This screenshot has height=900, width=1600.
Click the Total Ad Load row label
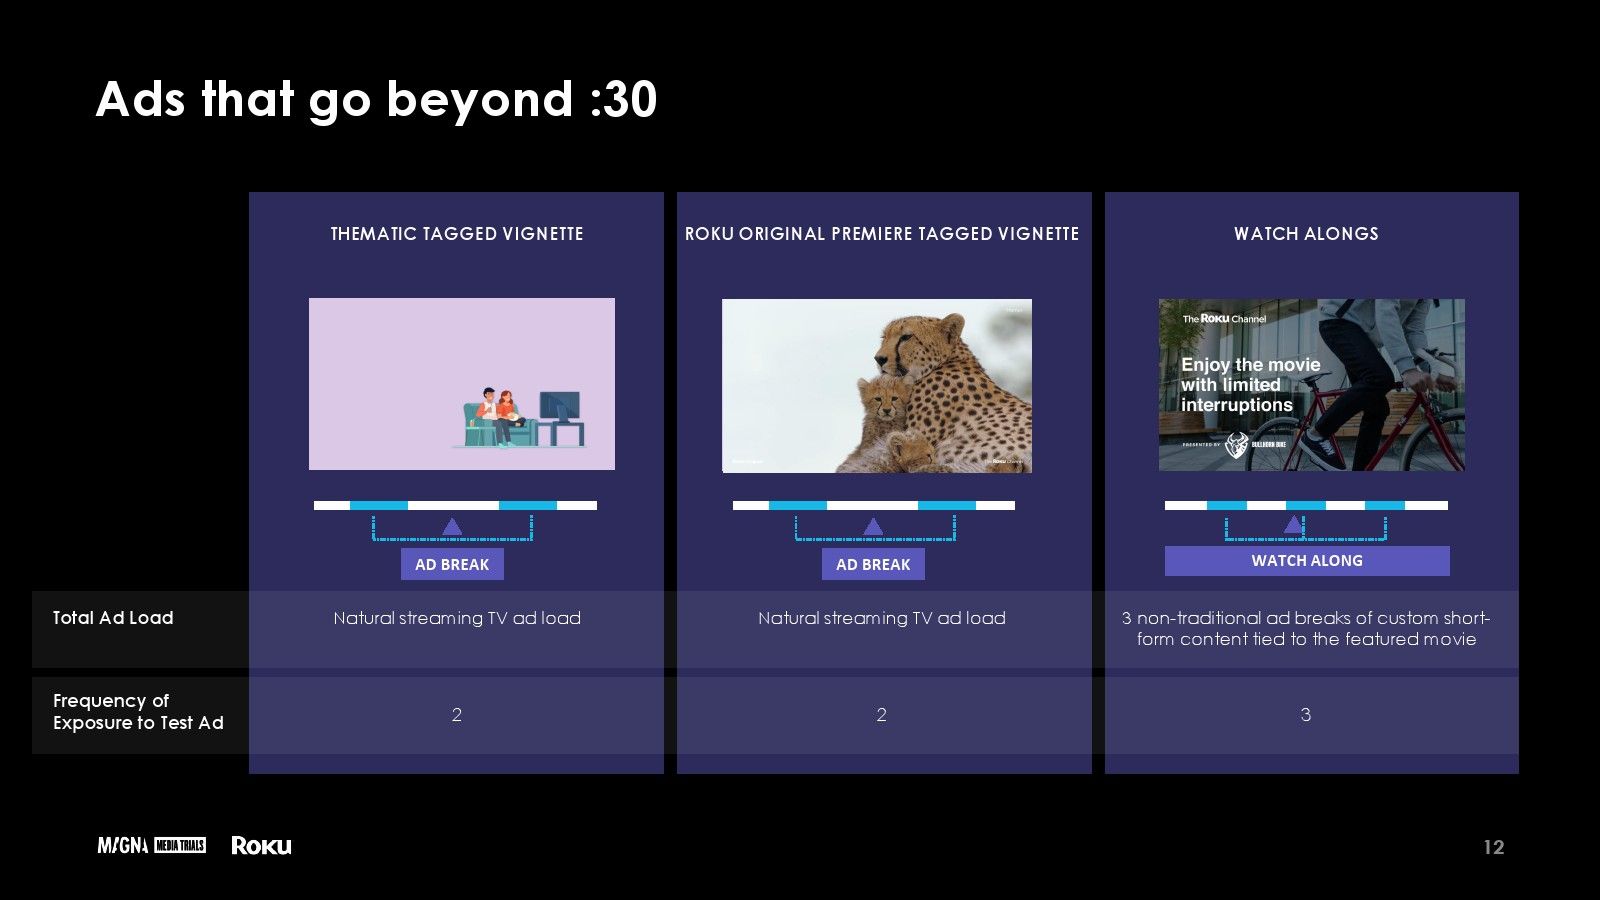pyautogui.click(x=113, y=618)
